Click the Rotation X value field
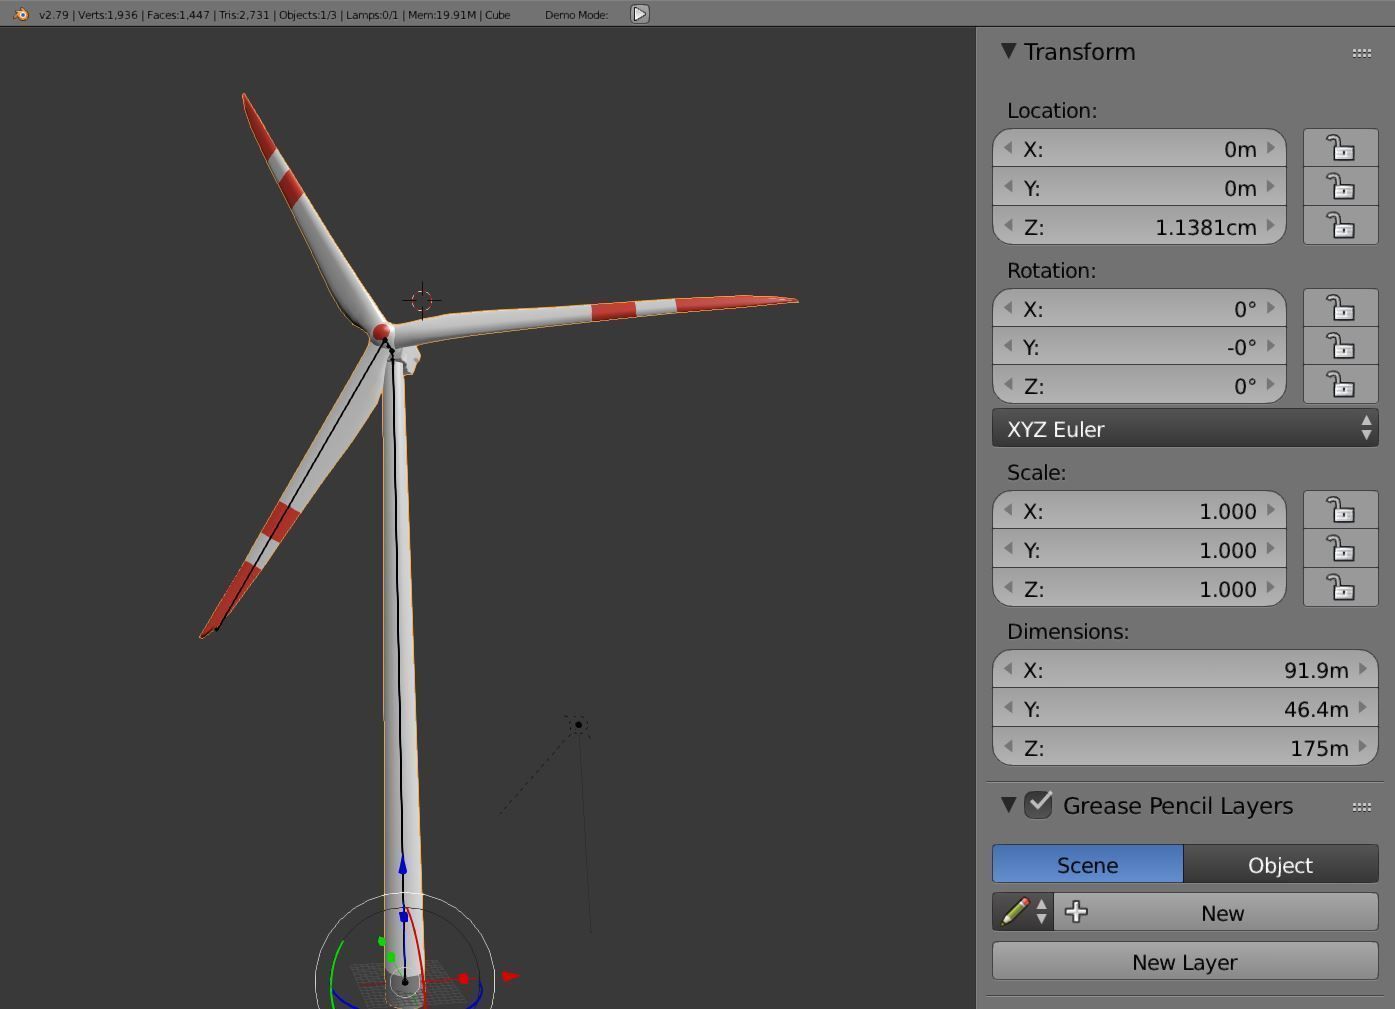This screenshot has height=1009, width=1395. 1139,308
